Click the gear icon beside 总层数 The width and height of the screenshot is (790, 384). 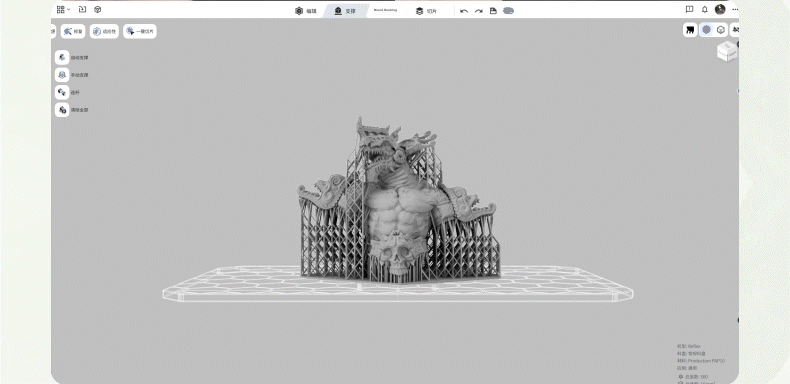pyautogui.click(x=680, y=376)
